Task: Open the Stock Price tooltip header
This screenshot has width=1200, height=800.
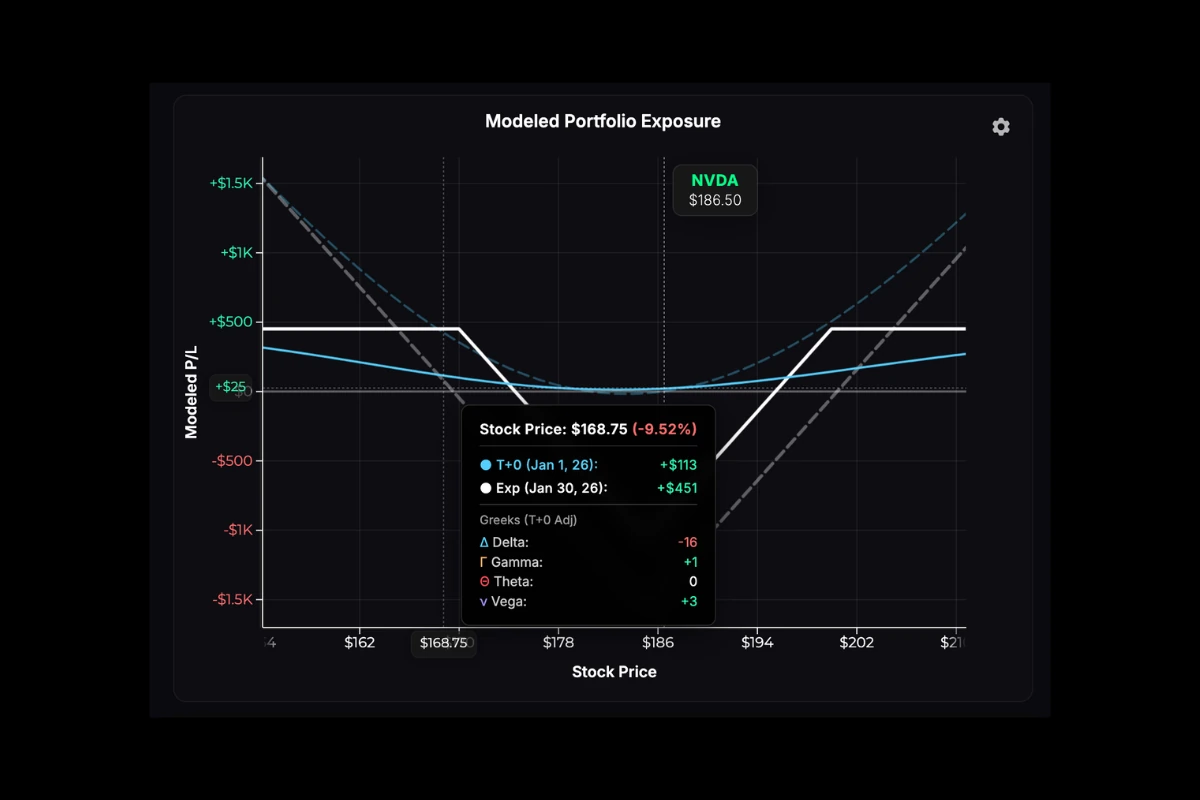Action: [x=550, y=429]
